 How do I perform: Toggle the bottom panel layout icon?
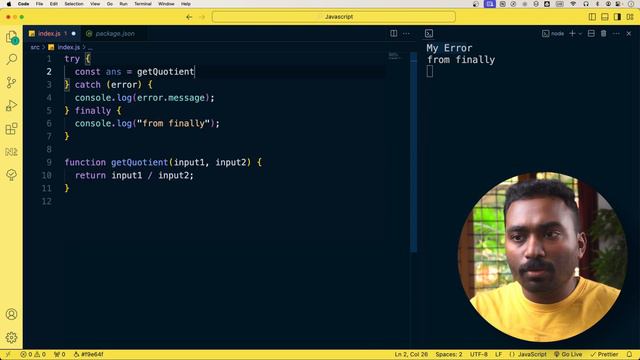605,17
